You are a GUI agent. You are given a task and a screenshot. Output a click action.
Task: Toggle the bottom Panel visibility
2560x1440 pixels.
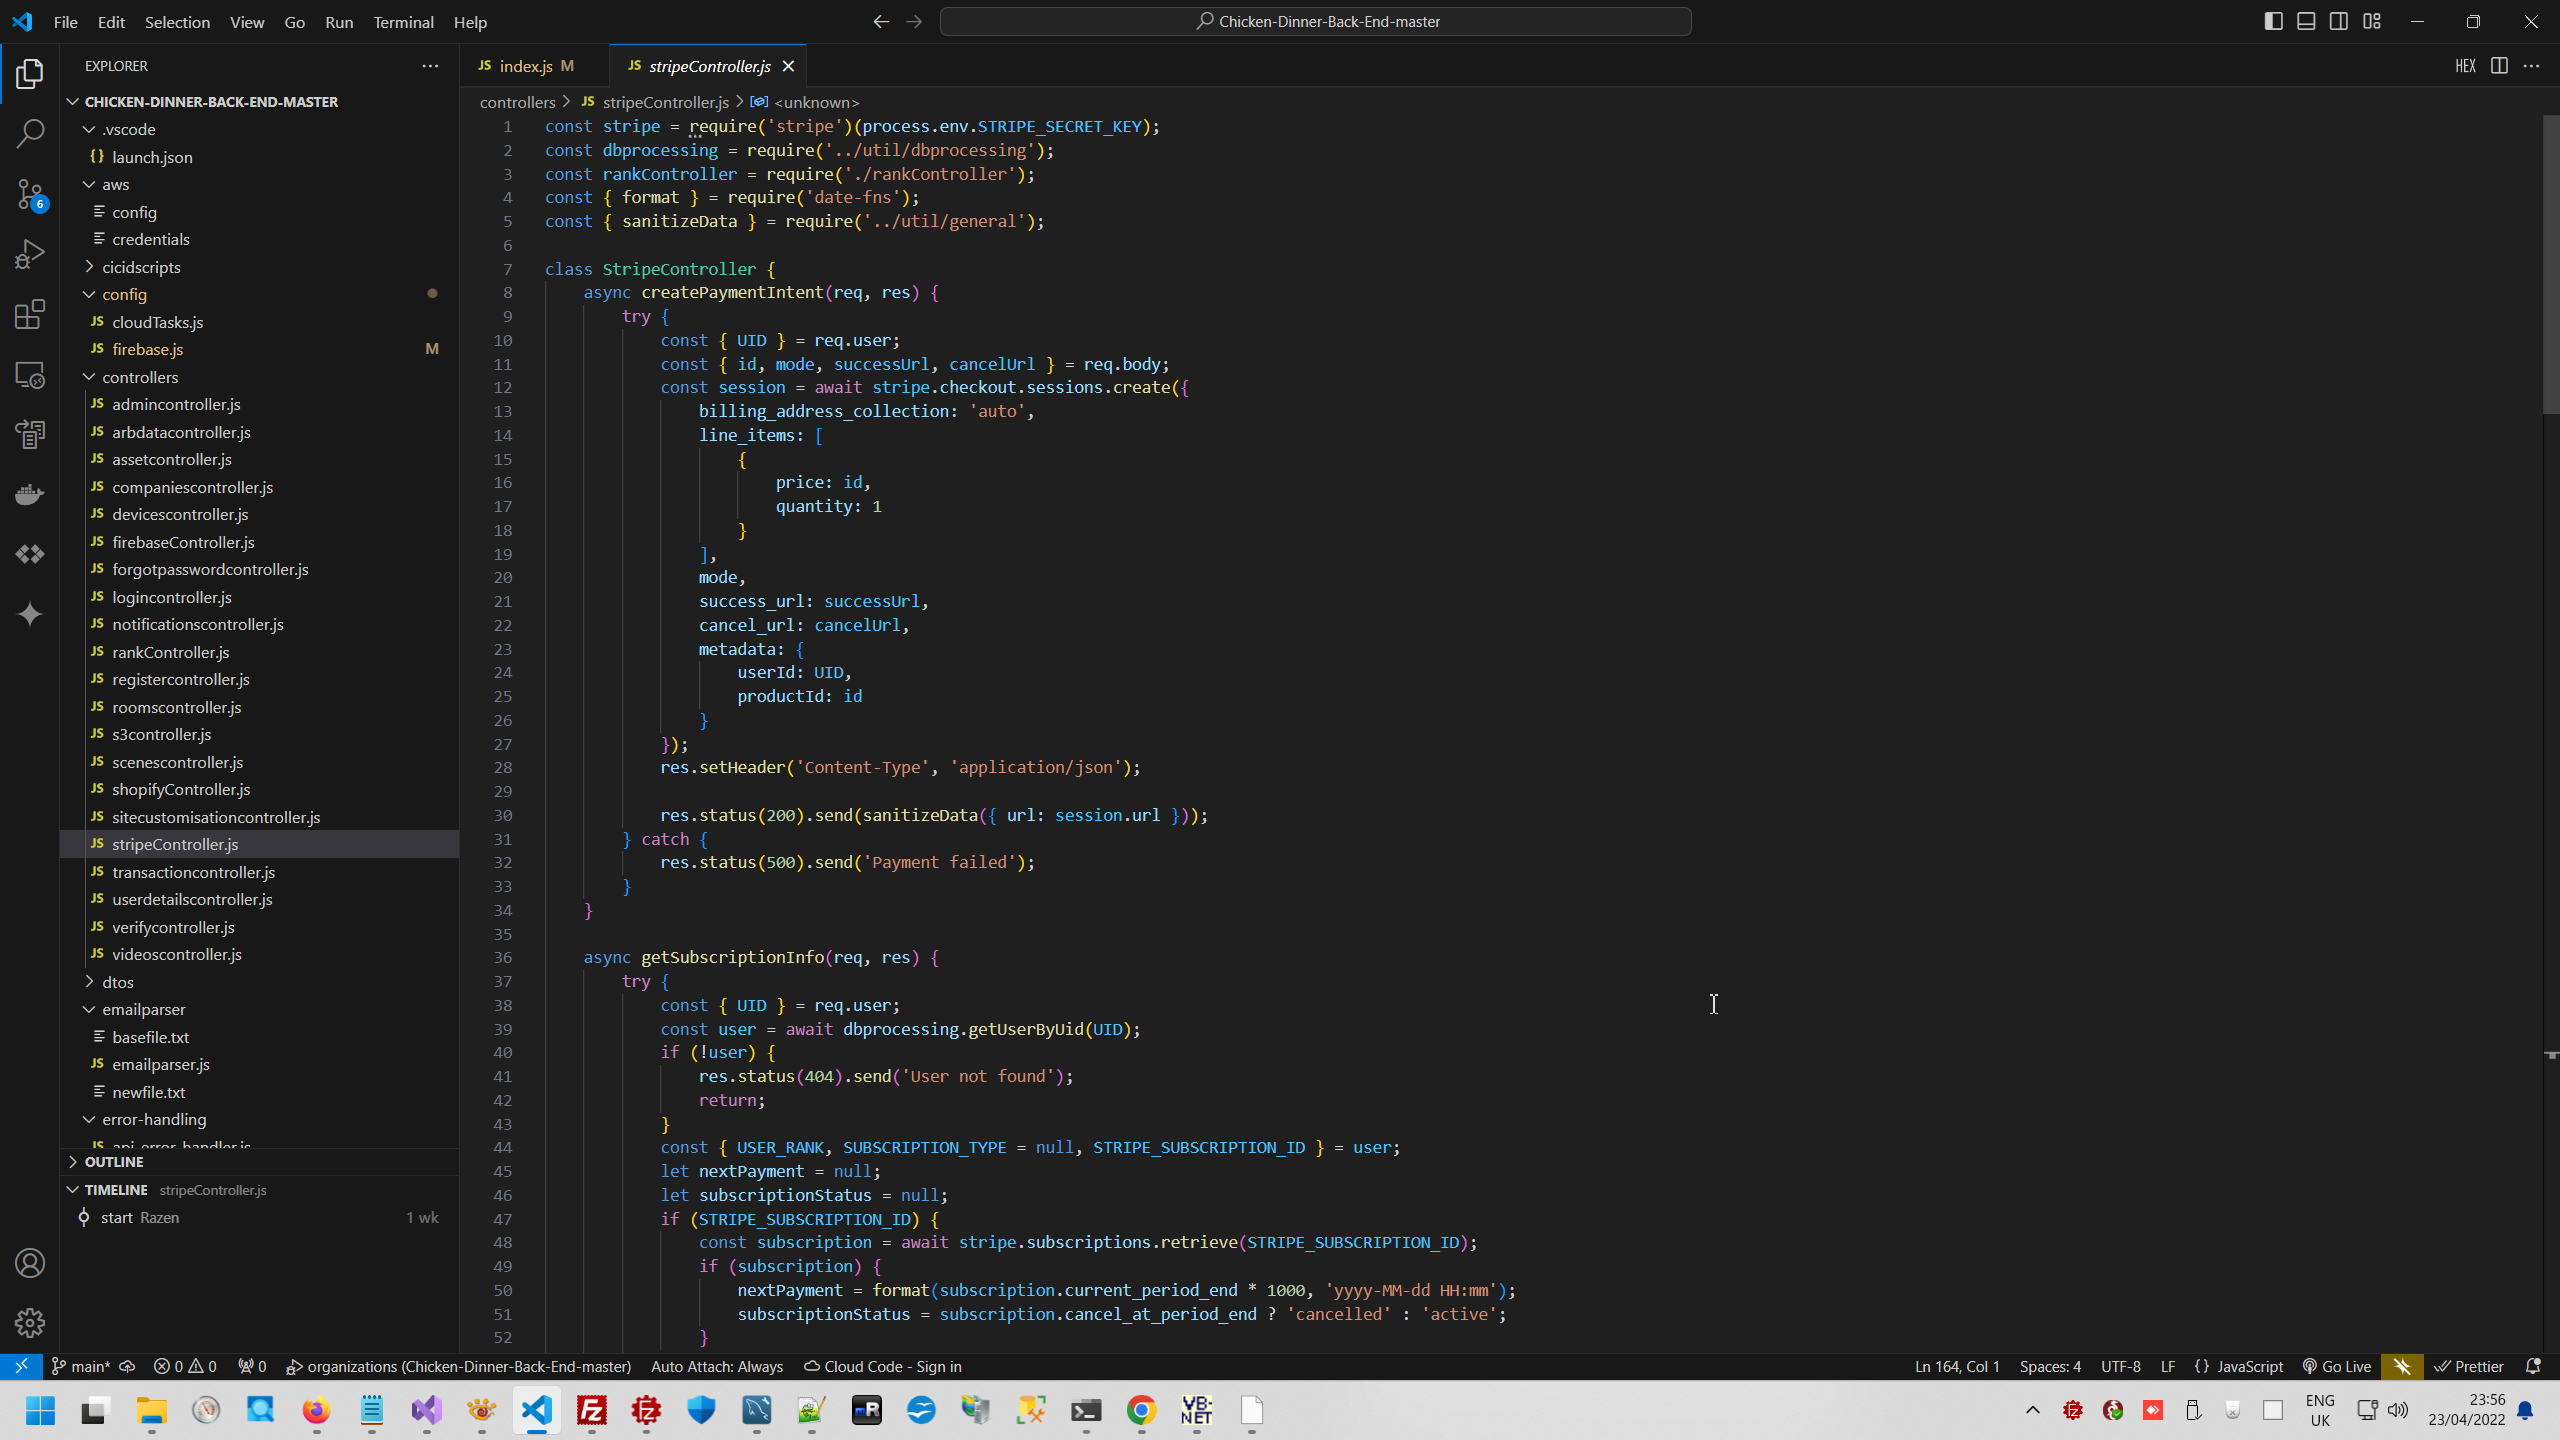(x=2307, y=20)
